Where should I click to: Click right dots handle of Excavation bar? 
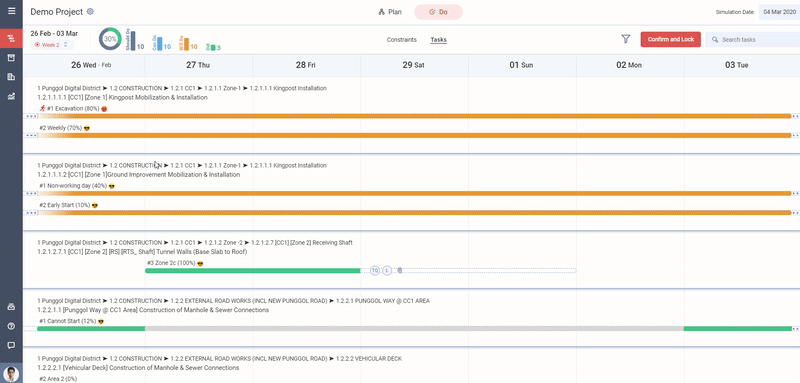point(796,116)
